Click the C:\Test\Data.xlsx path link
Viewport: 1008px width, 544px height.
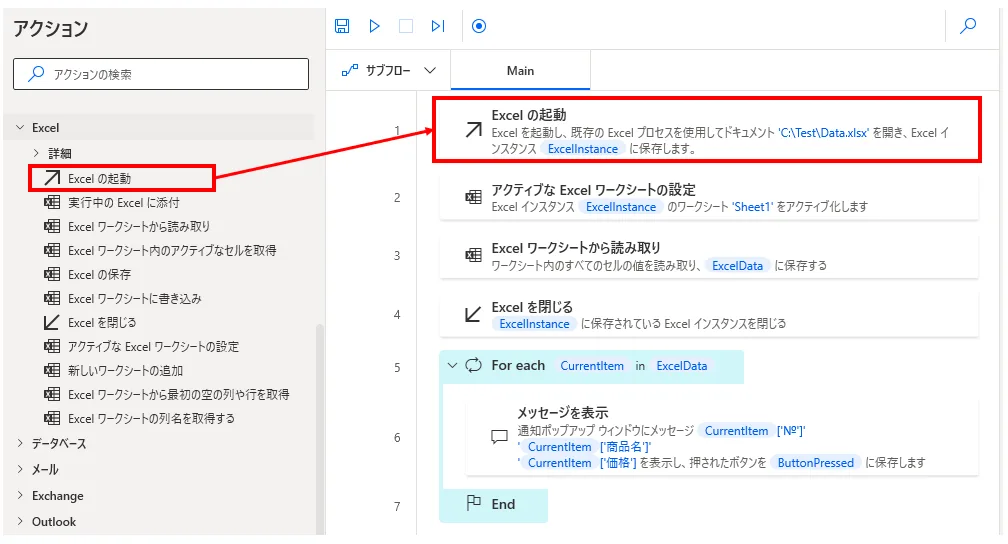click(825, 132)
